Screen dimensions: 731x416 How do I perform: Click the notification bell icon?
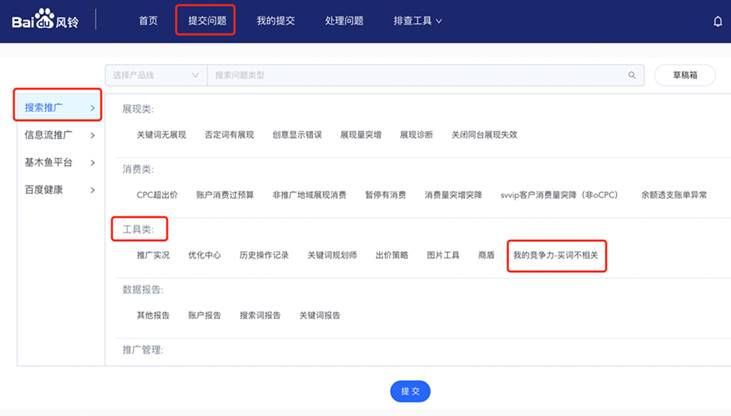(x=717, y=21)
